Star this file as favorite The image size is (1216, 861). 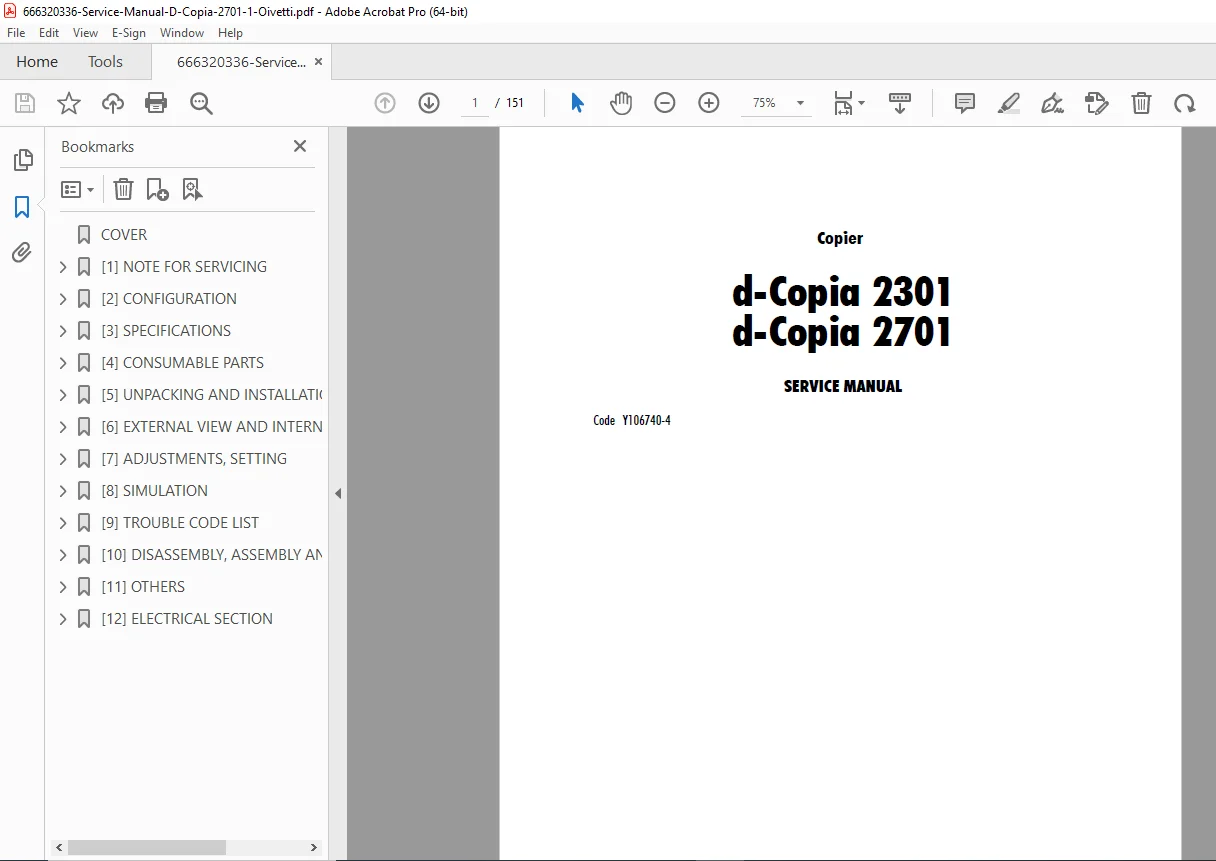[69, 103]
